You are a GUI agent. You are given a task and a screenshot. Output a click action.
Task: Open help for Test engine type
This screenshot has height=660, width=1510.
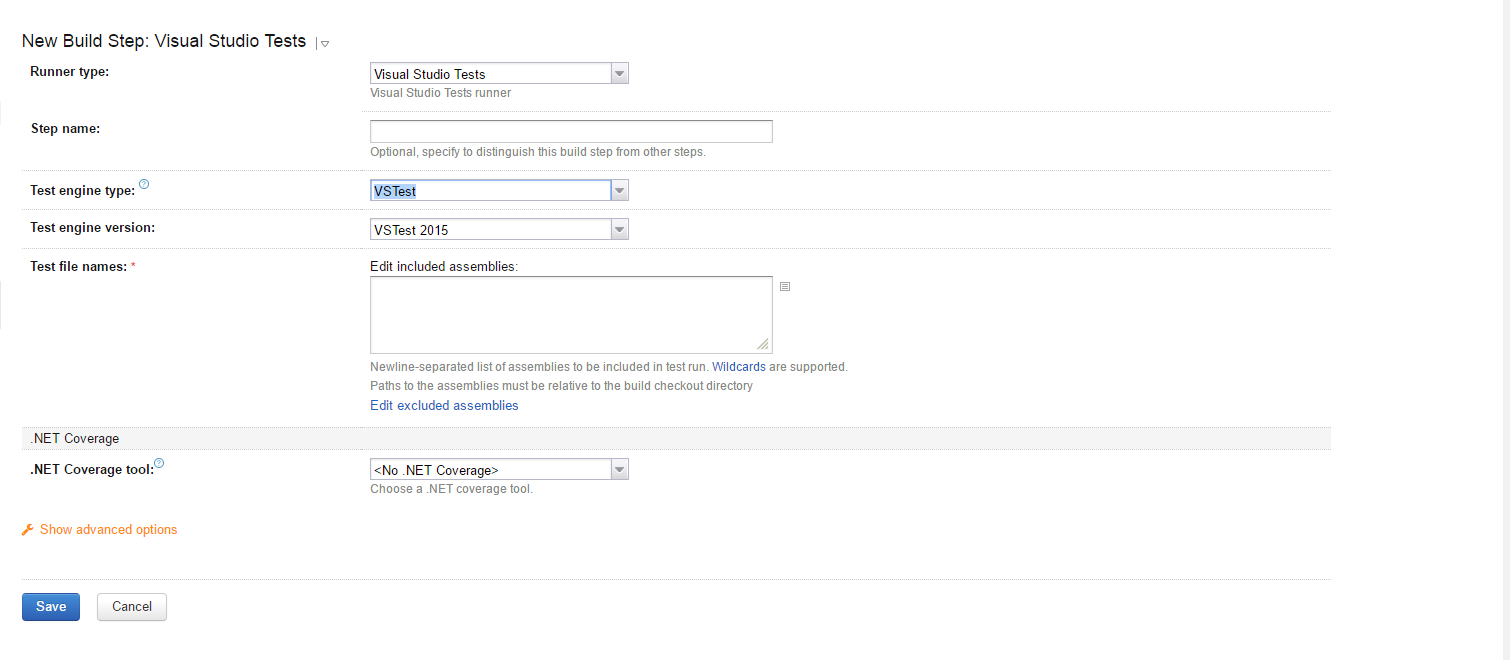point(144,184)
